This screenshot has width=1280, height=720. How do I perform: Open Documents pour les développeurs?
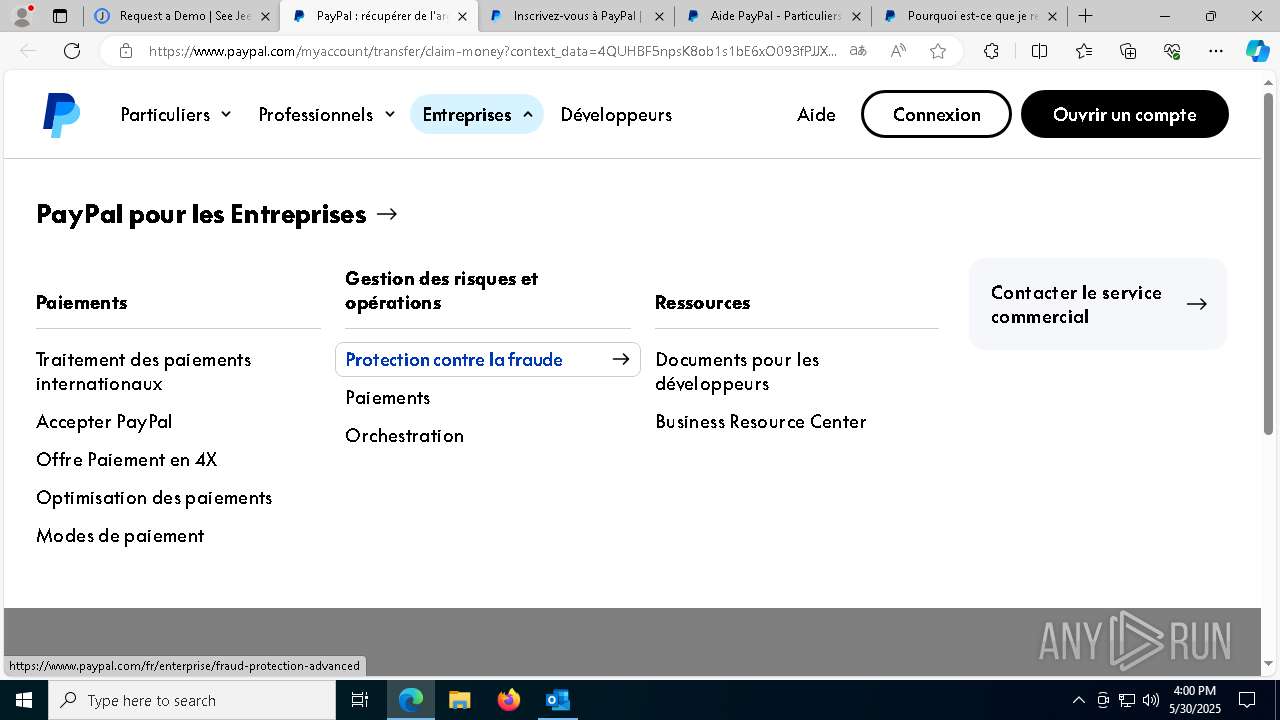coord(737,371)
